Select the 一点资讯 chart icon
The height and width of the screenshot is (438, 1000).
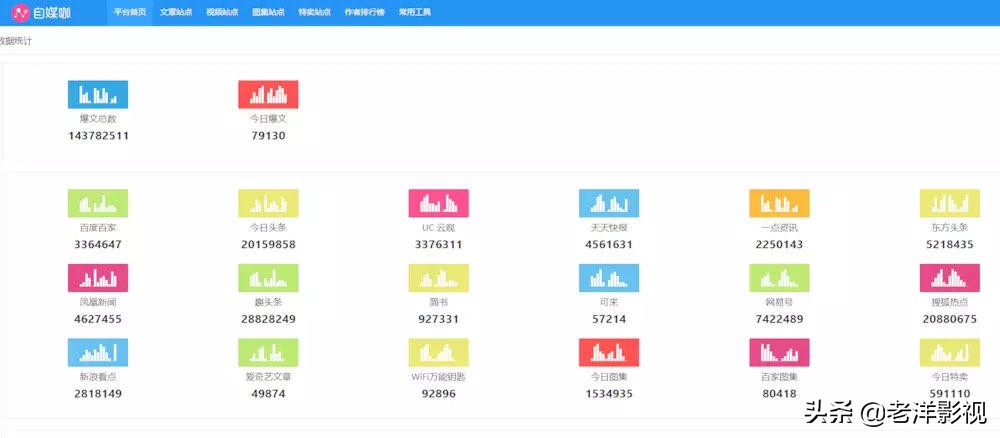click(x=779, y=203)
